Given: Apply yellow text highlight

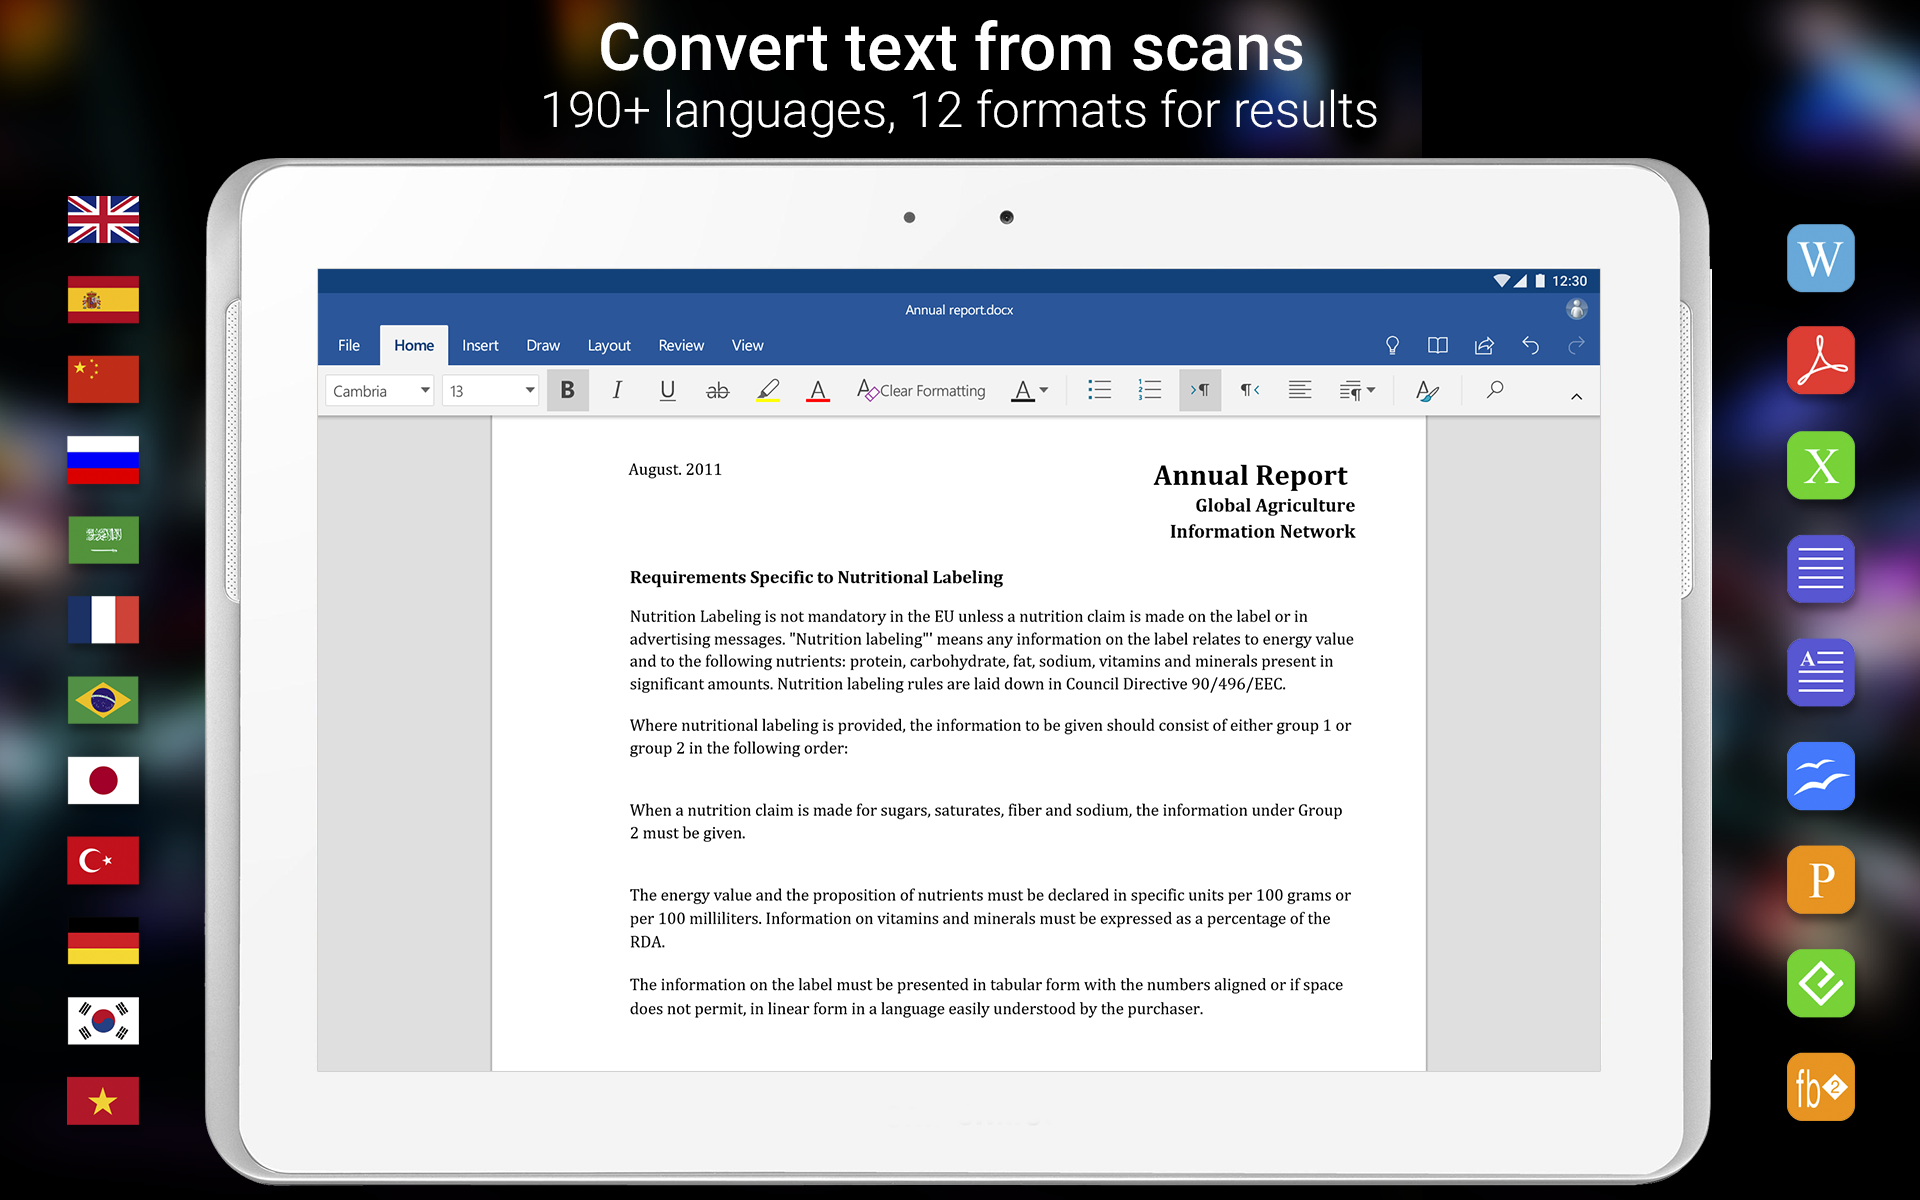Looking at the screenshot, I should [767, 390].
